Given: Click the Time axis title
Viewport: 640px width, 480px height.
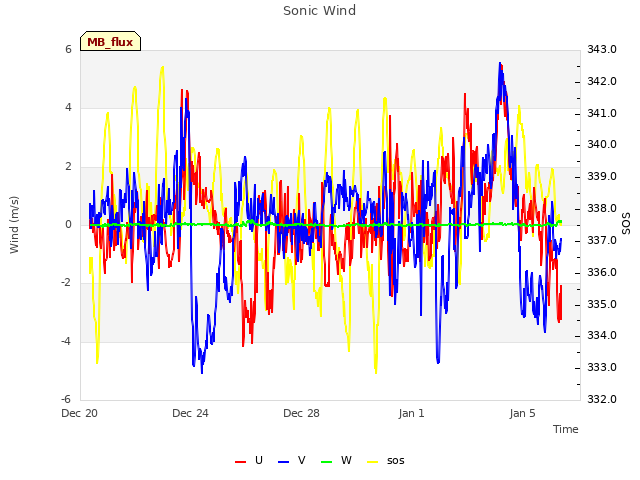Looking at the screenshot, I should pyautogui.click(x=566, y=429).
